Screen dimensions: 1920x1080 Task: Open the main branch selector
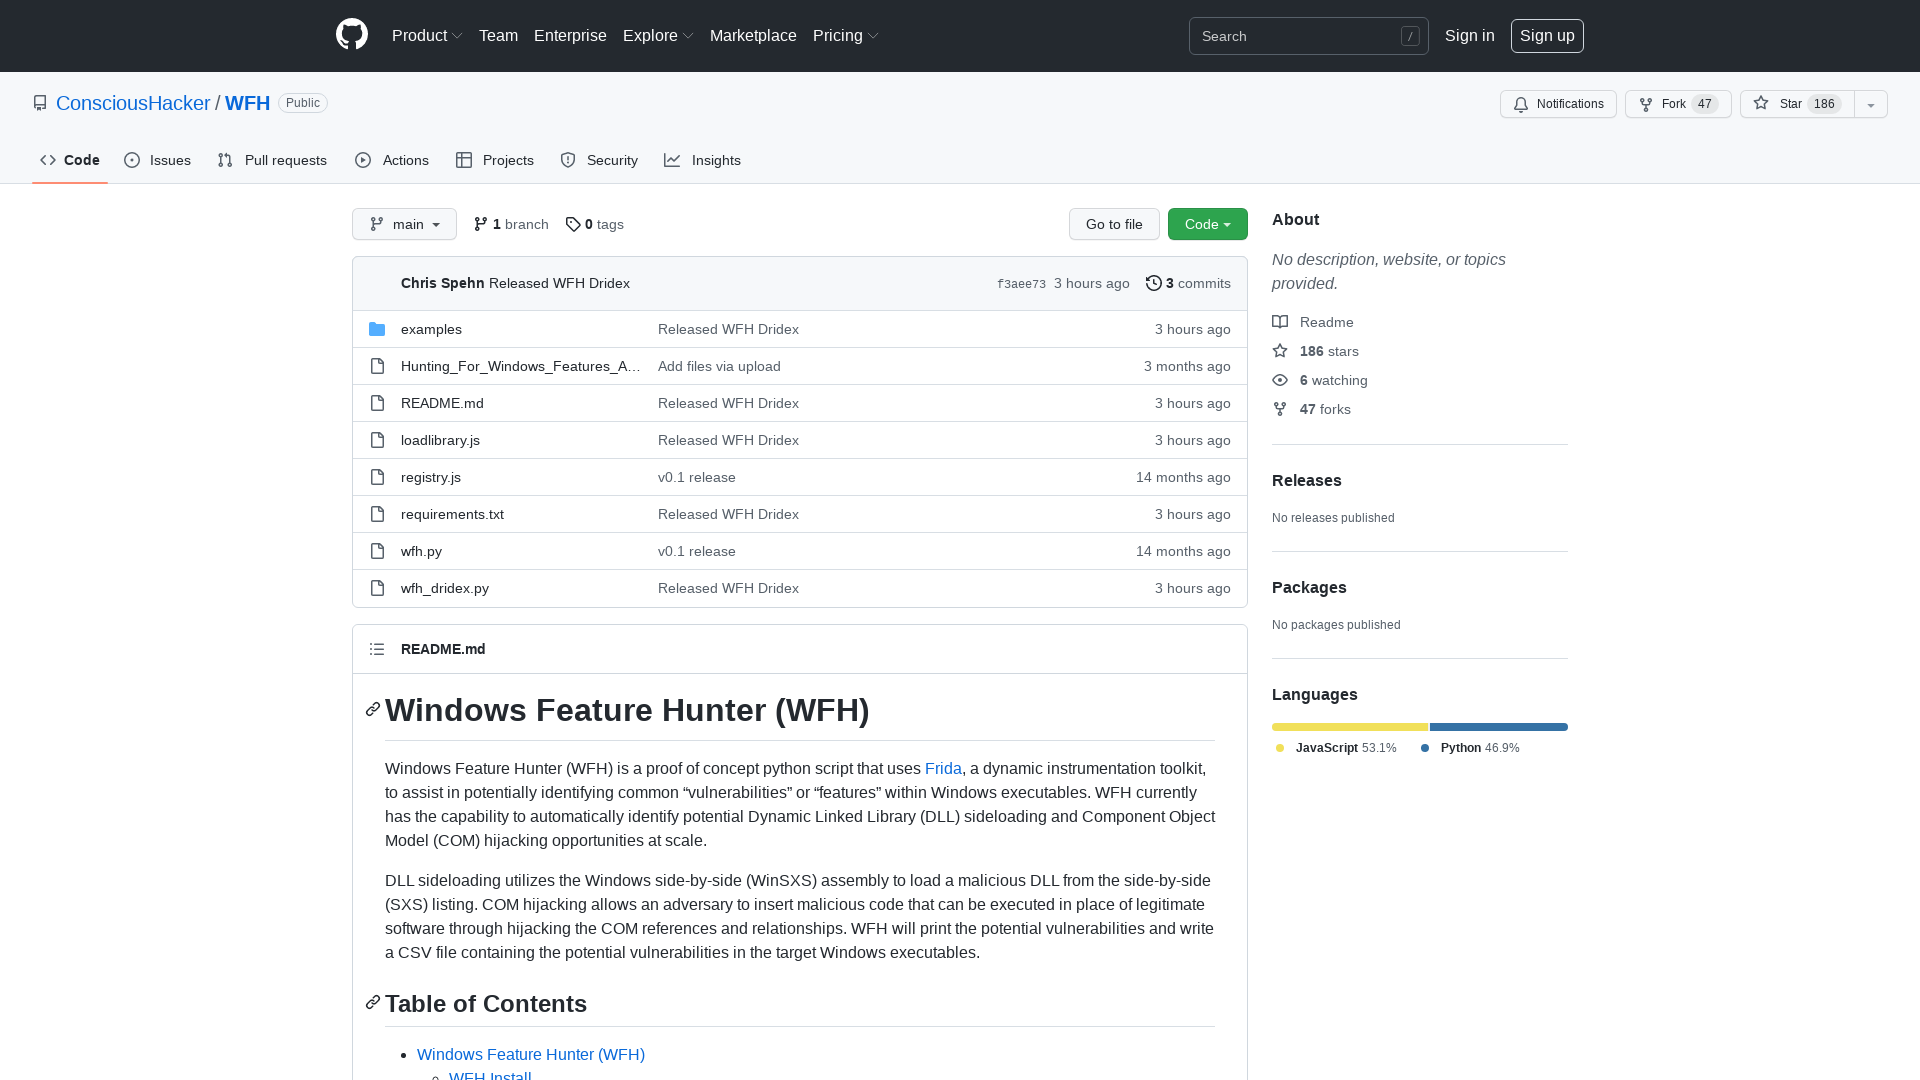(x=404, y=224)
